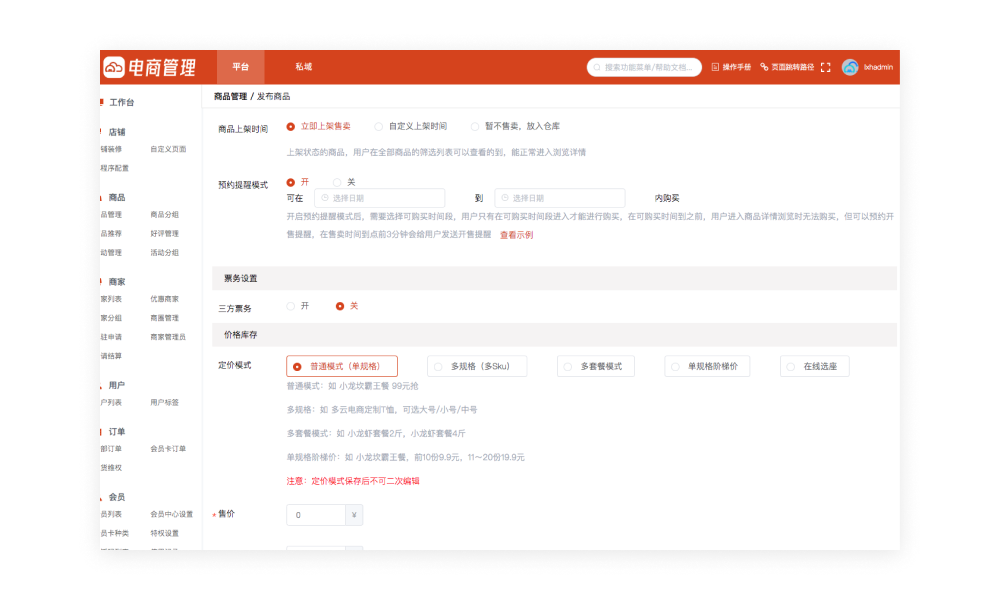
Task: Click the 电商管理 cloud logo
Action: pyautogui.click(x=113, y=66)
